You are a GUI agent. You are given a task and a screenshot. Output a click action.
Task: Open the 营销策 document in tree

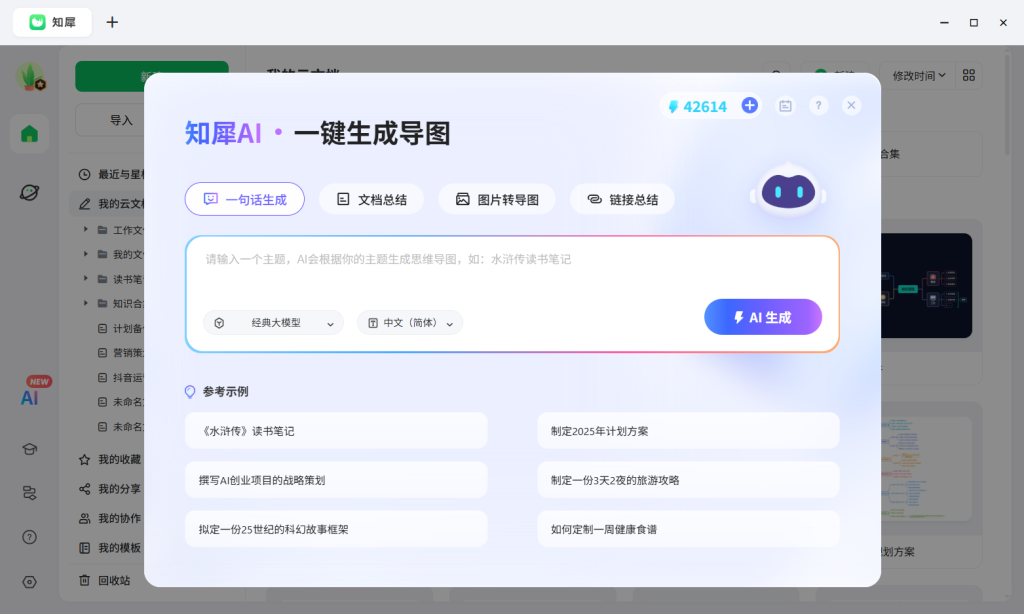(x=120, y=353)
